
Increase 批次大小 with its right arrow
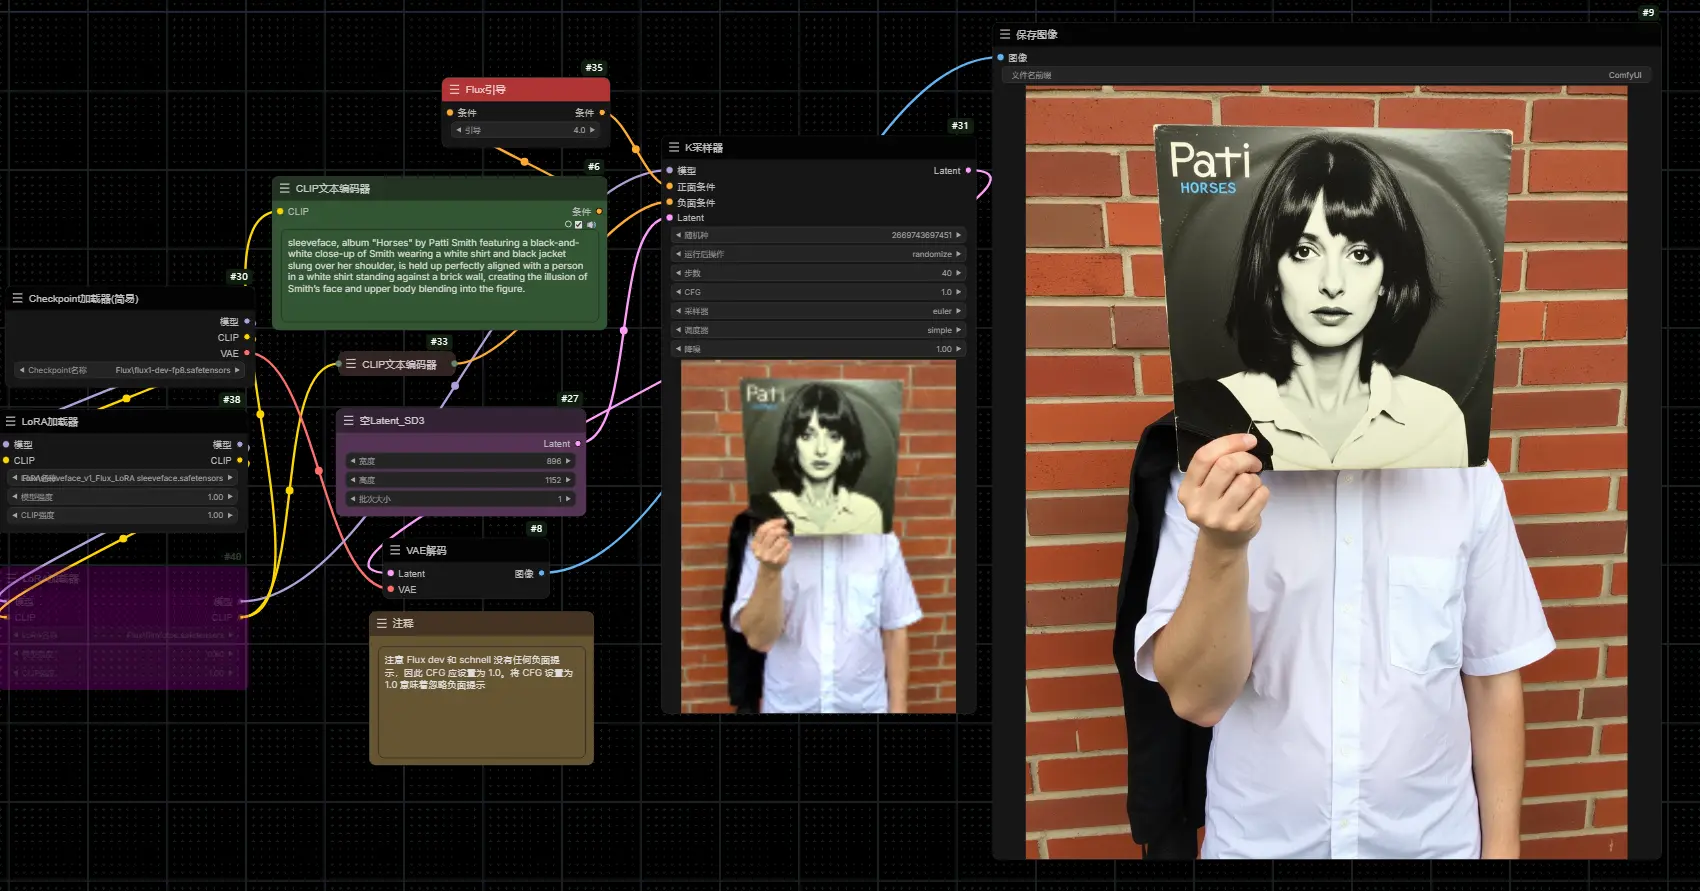[x=568, y=499]
